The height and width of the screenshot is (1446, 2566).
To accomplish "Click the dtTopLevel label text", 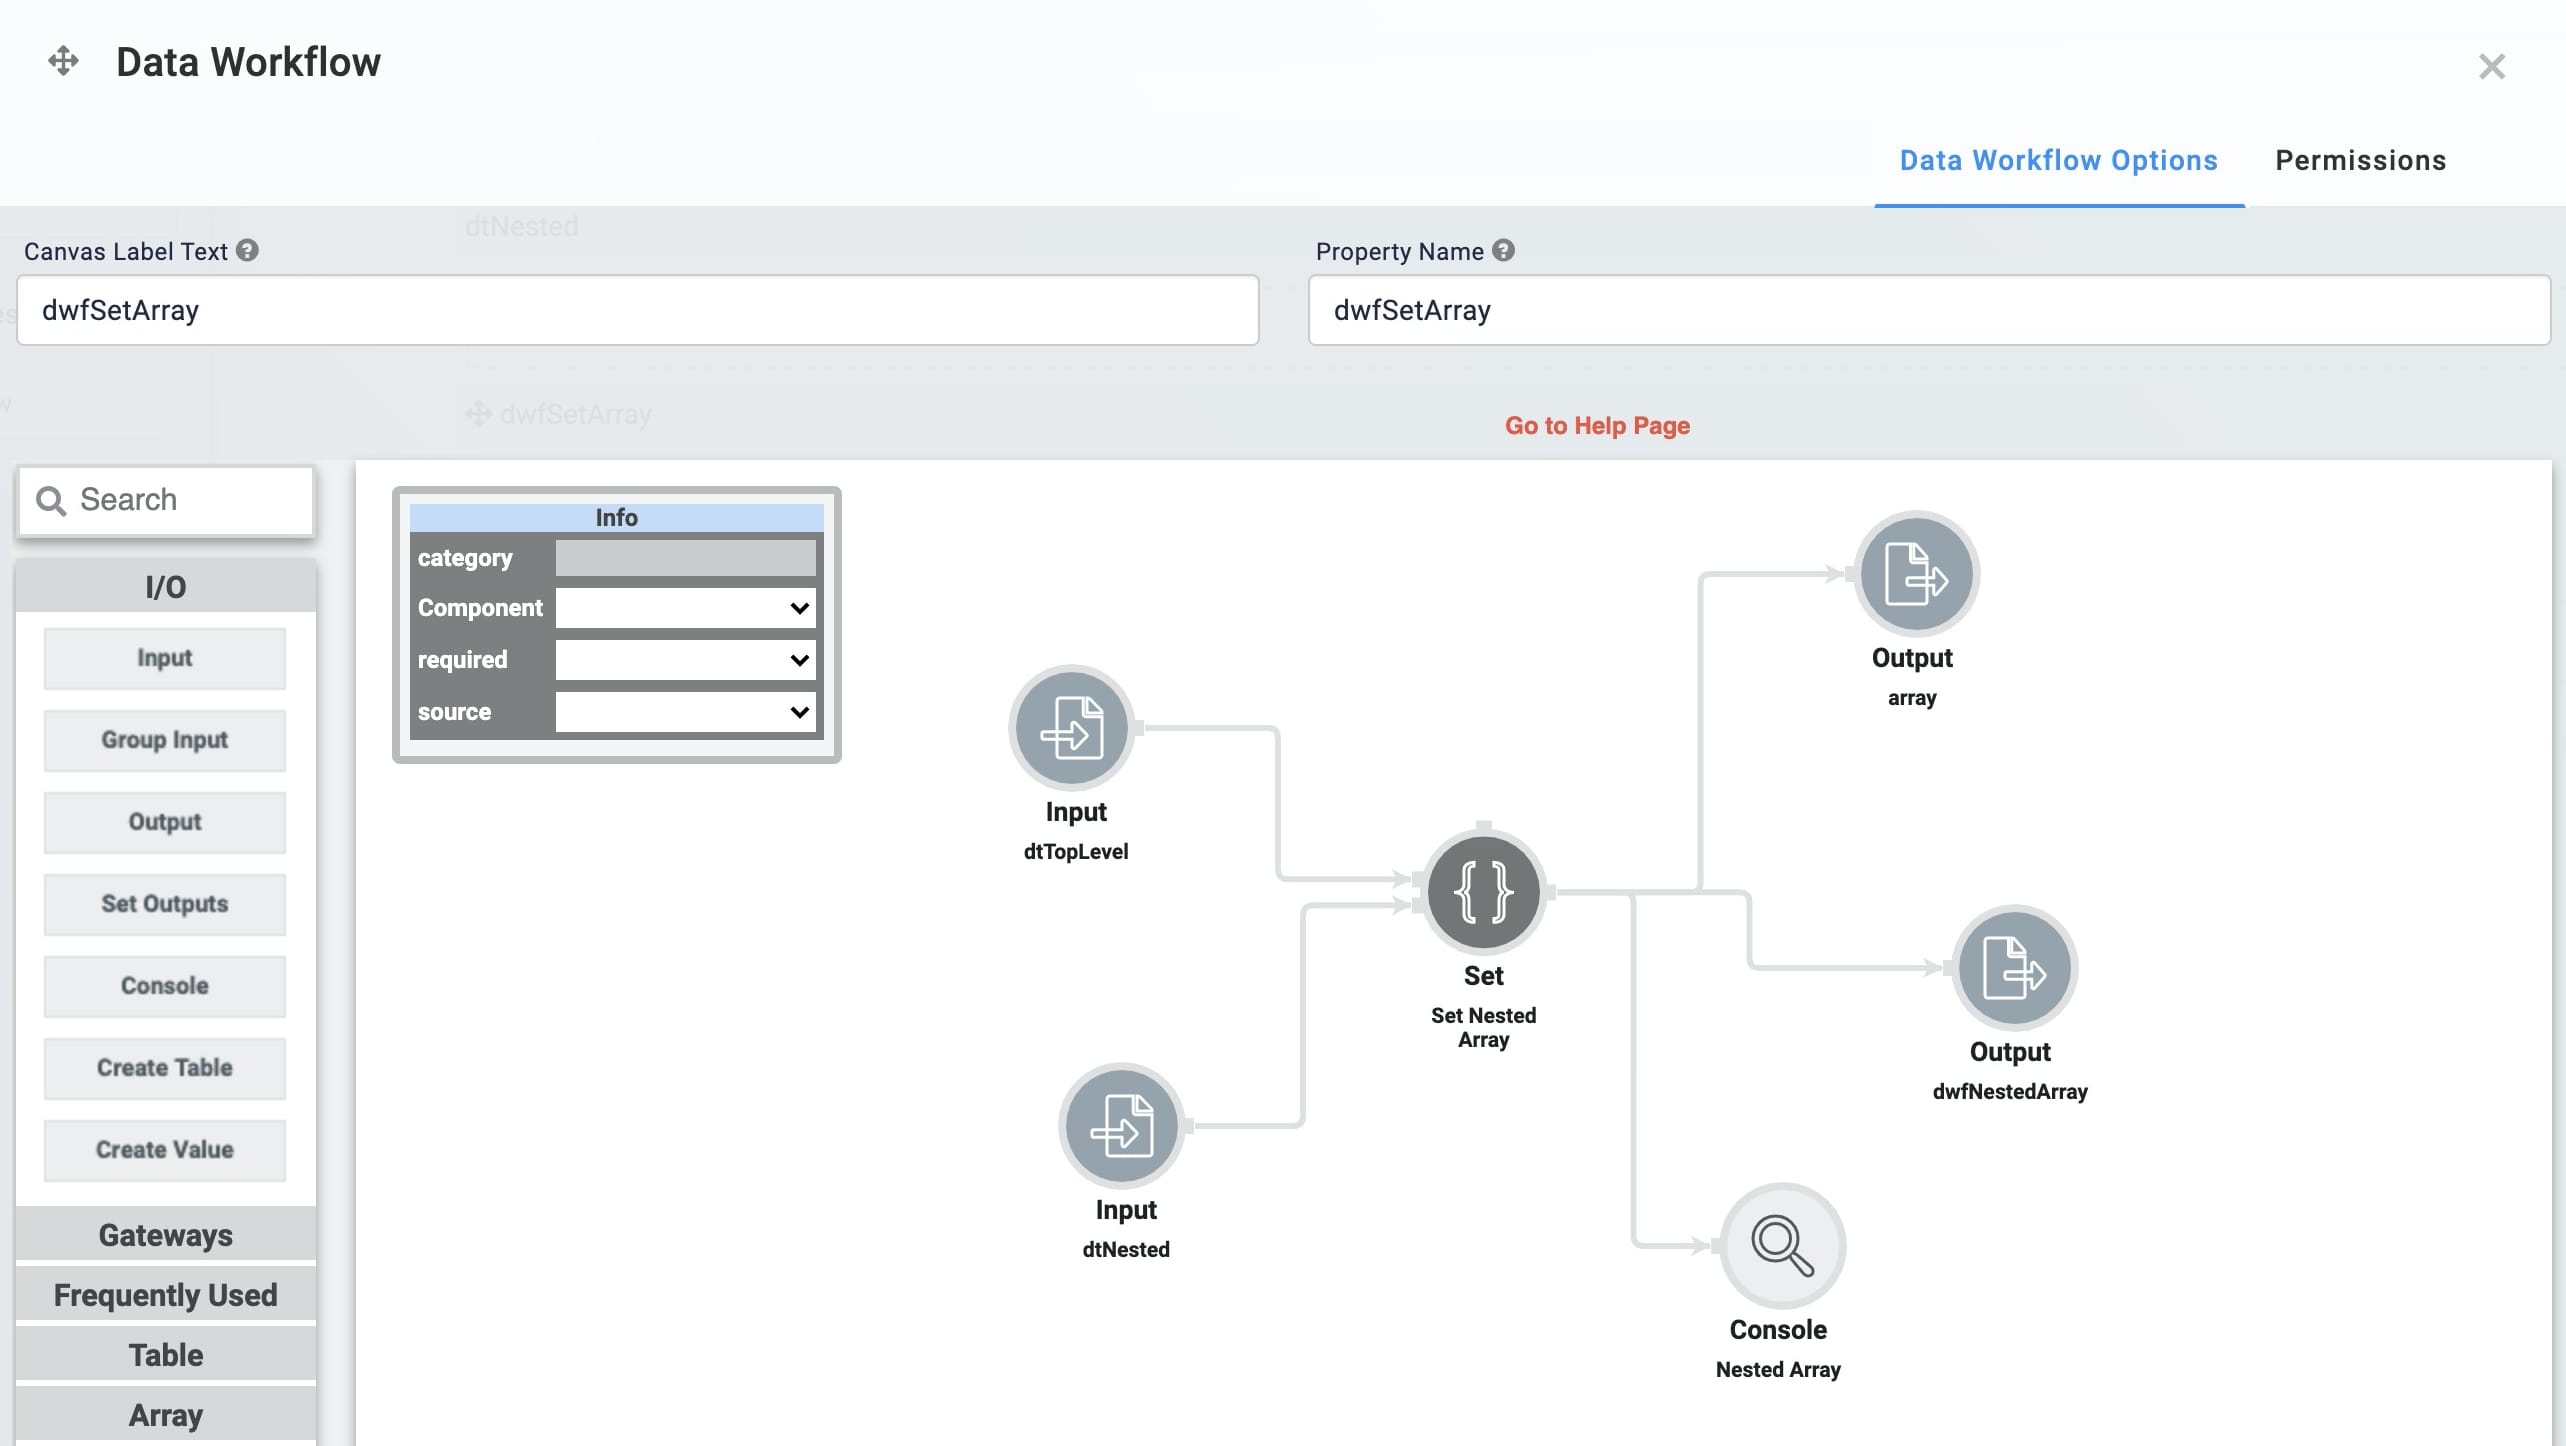I will click(x=1076, y=852).
